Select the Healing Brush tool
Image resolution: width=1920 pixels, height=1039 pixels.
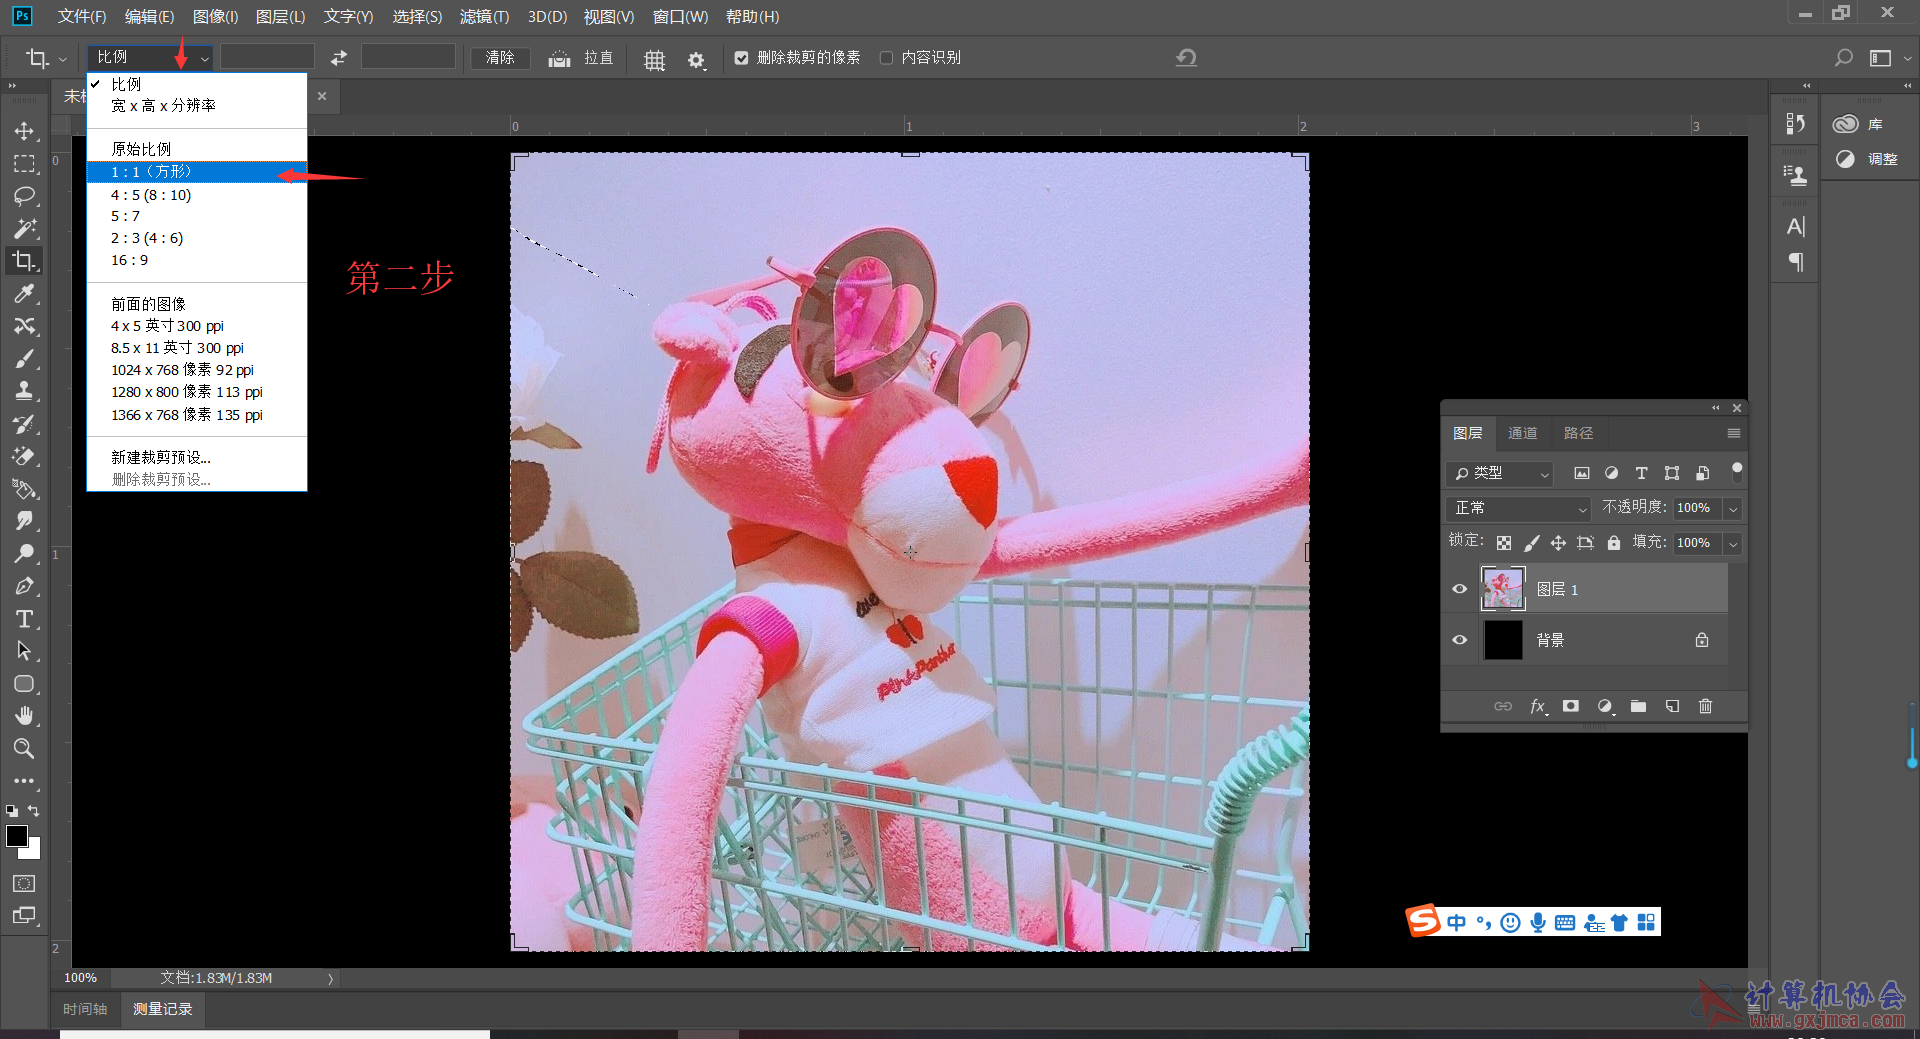click(x=24, y=326)
